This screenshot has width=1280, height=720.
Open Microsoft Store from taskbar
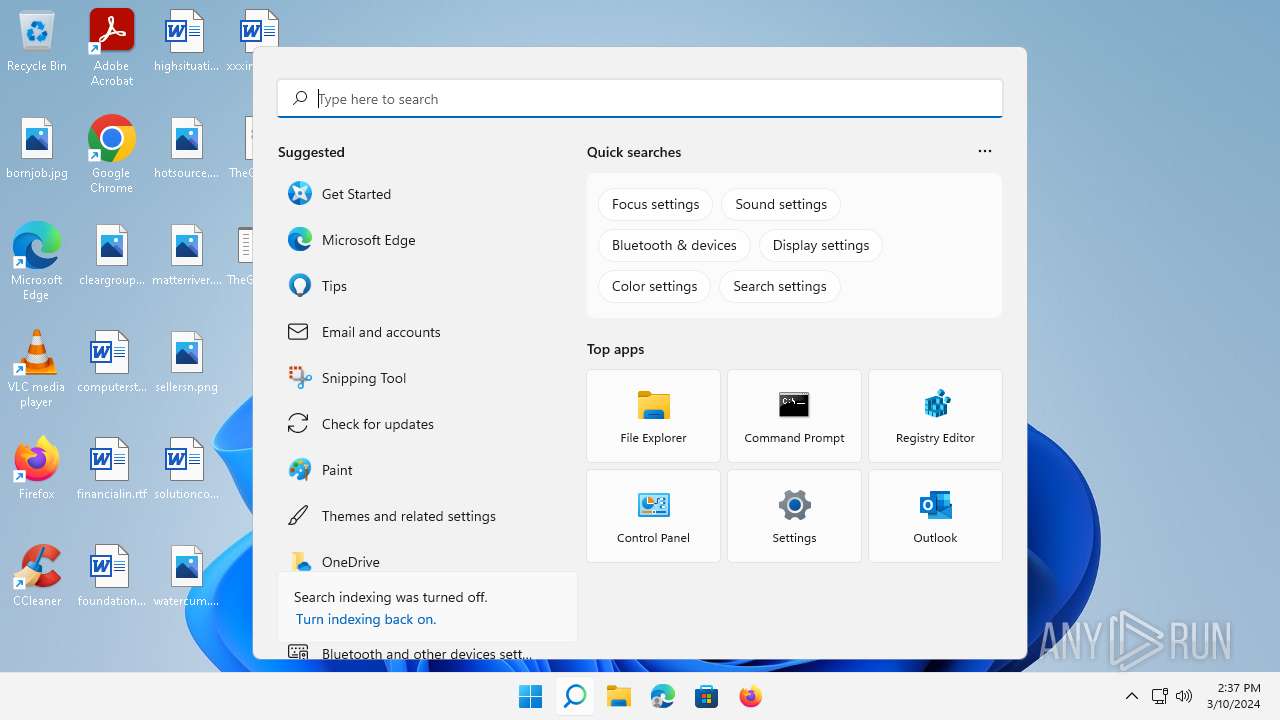point(706,696)
